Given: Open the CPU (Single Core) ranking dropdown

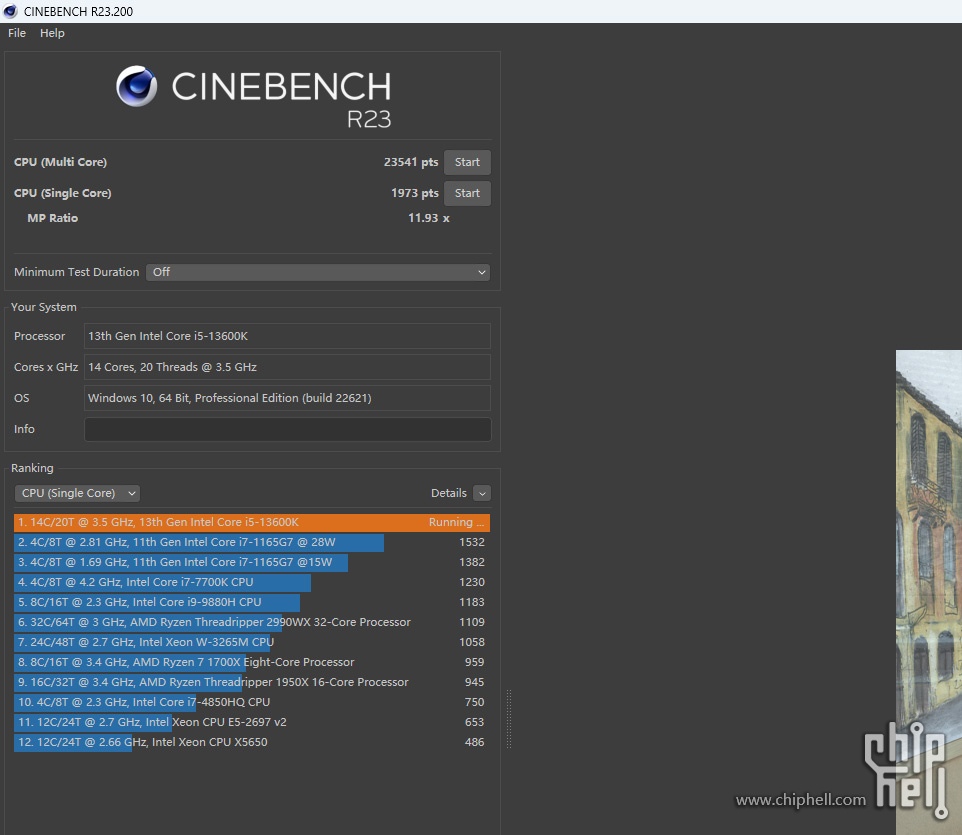Looking at the screenshot, I should (x=77, y=493).
